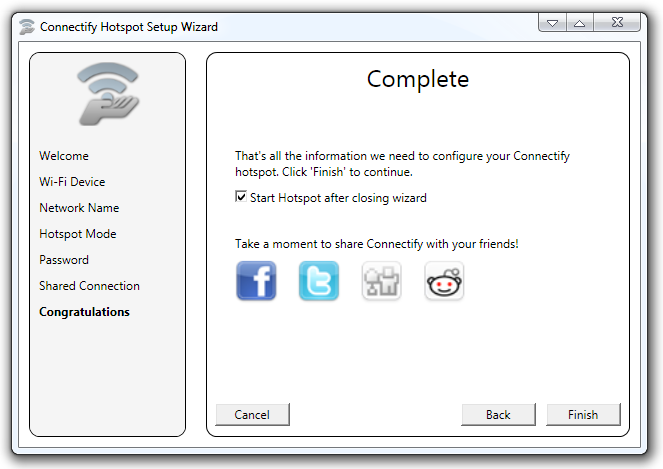Share Connectify on Reddit
663x469 pixels.
tap(444, 280)
